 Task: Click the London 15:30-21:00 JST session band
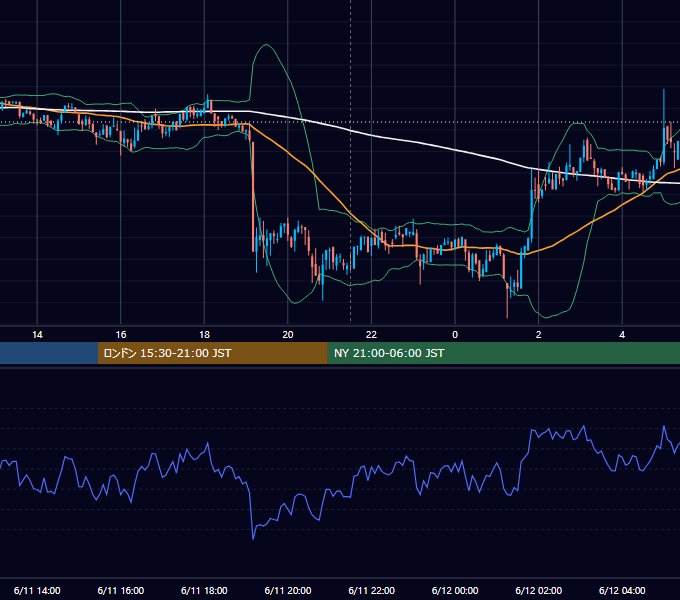click(x=212, y=353)
